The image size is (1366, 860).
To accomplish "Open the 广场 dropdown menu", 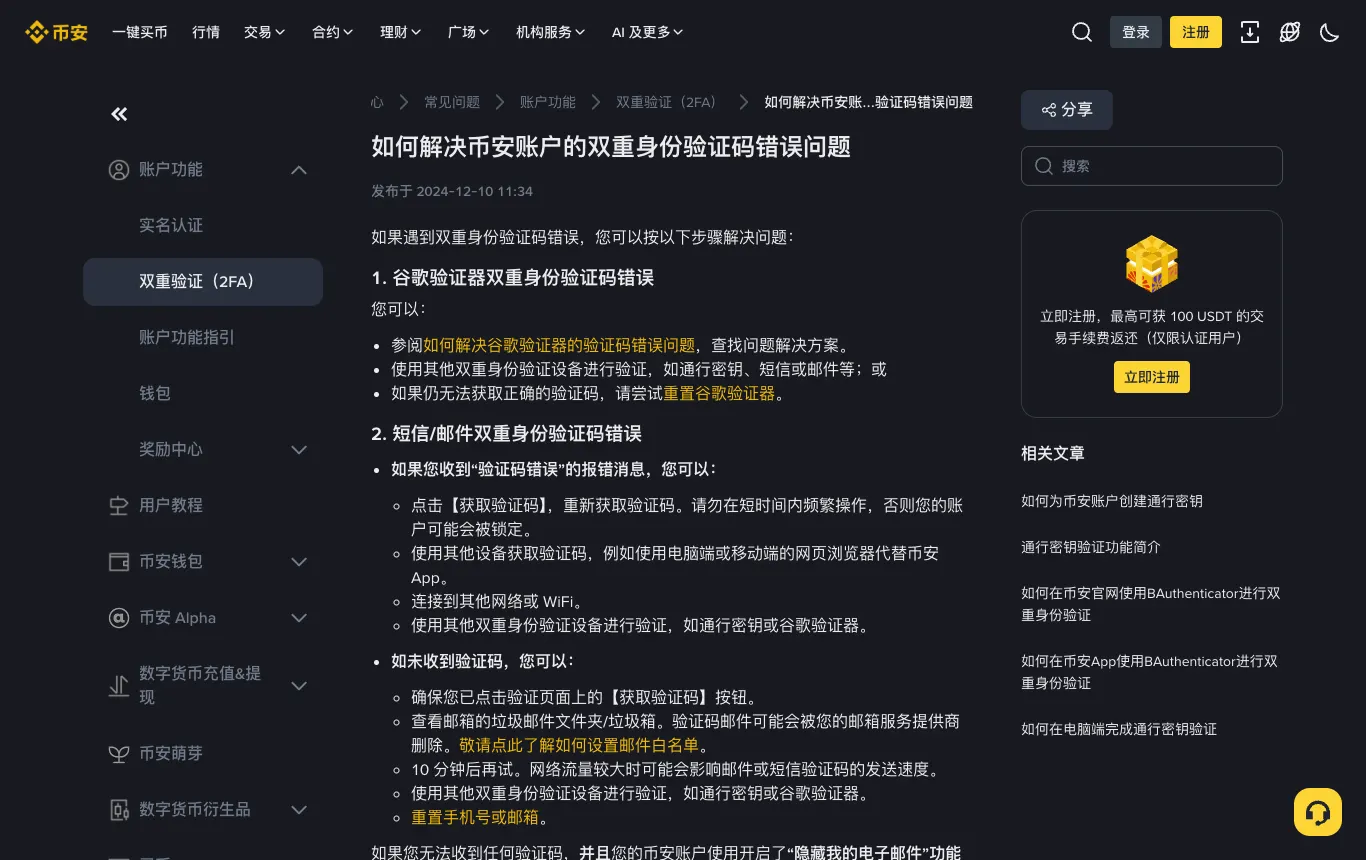I will (469, 32).
